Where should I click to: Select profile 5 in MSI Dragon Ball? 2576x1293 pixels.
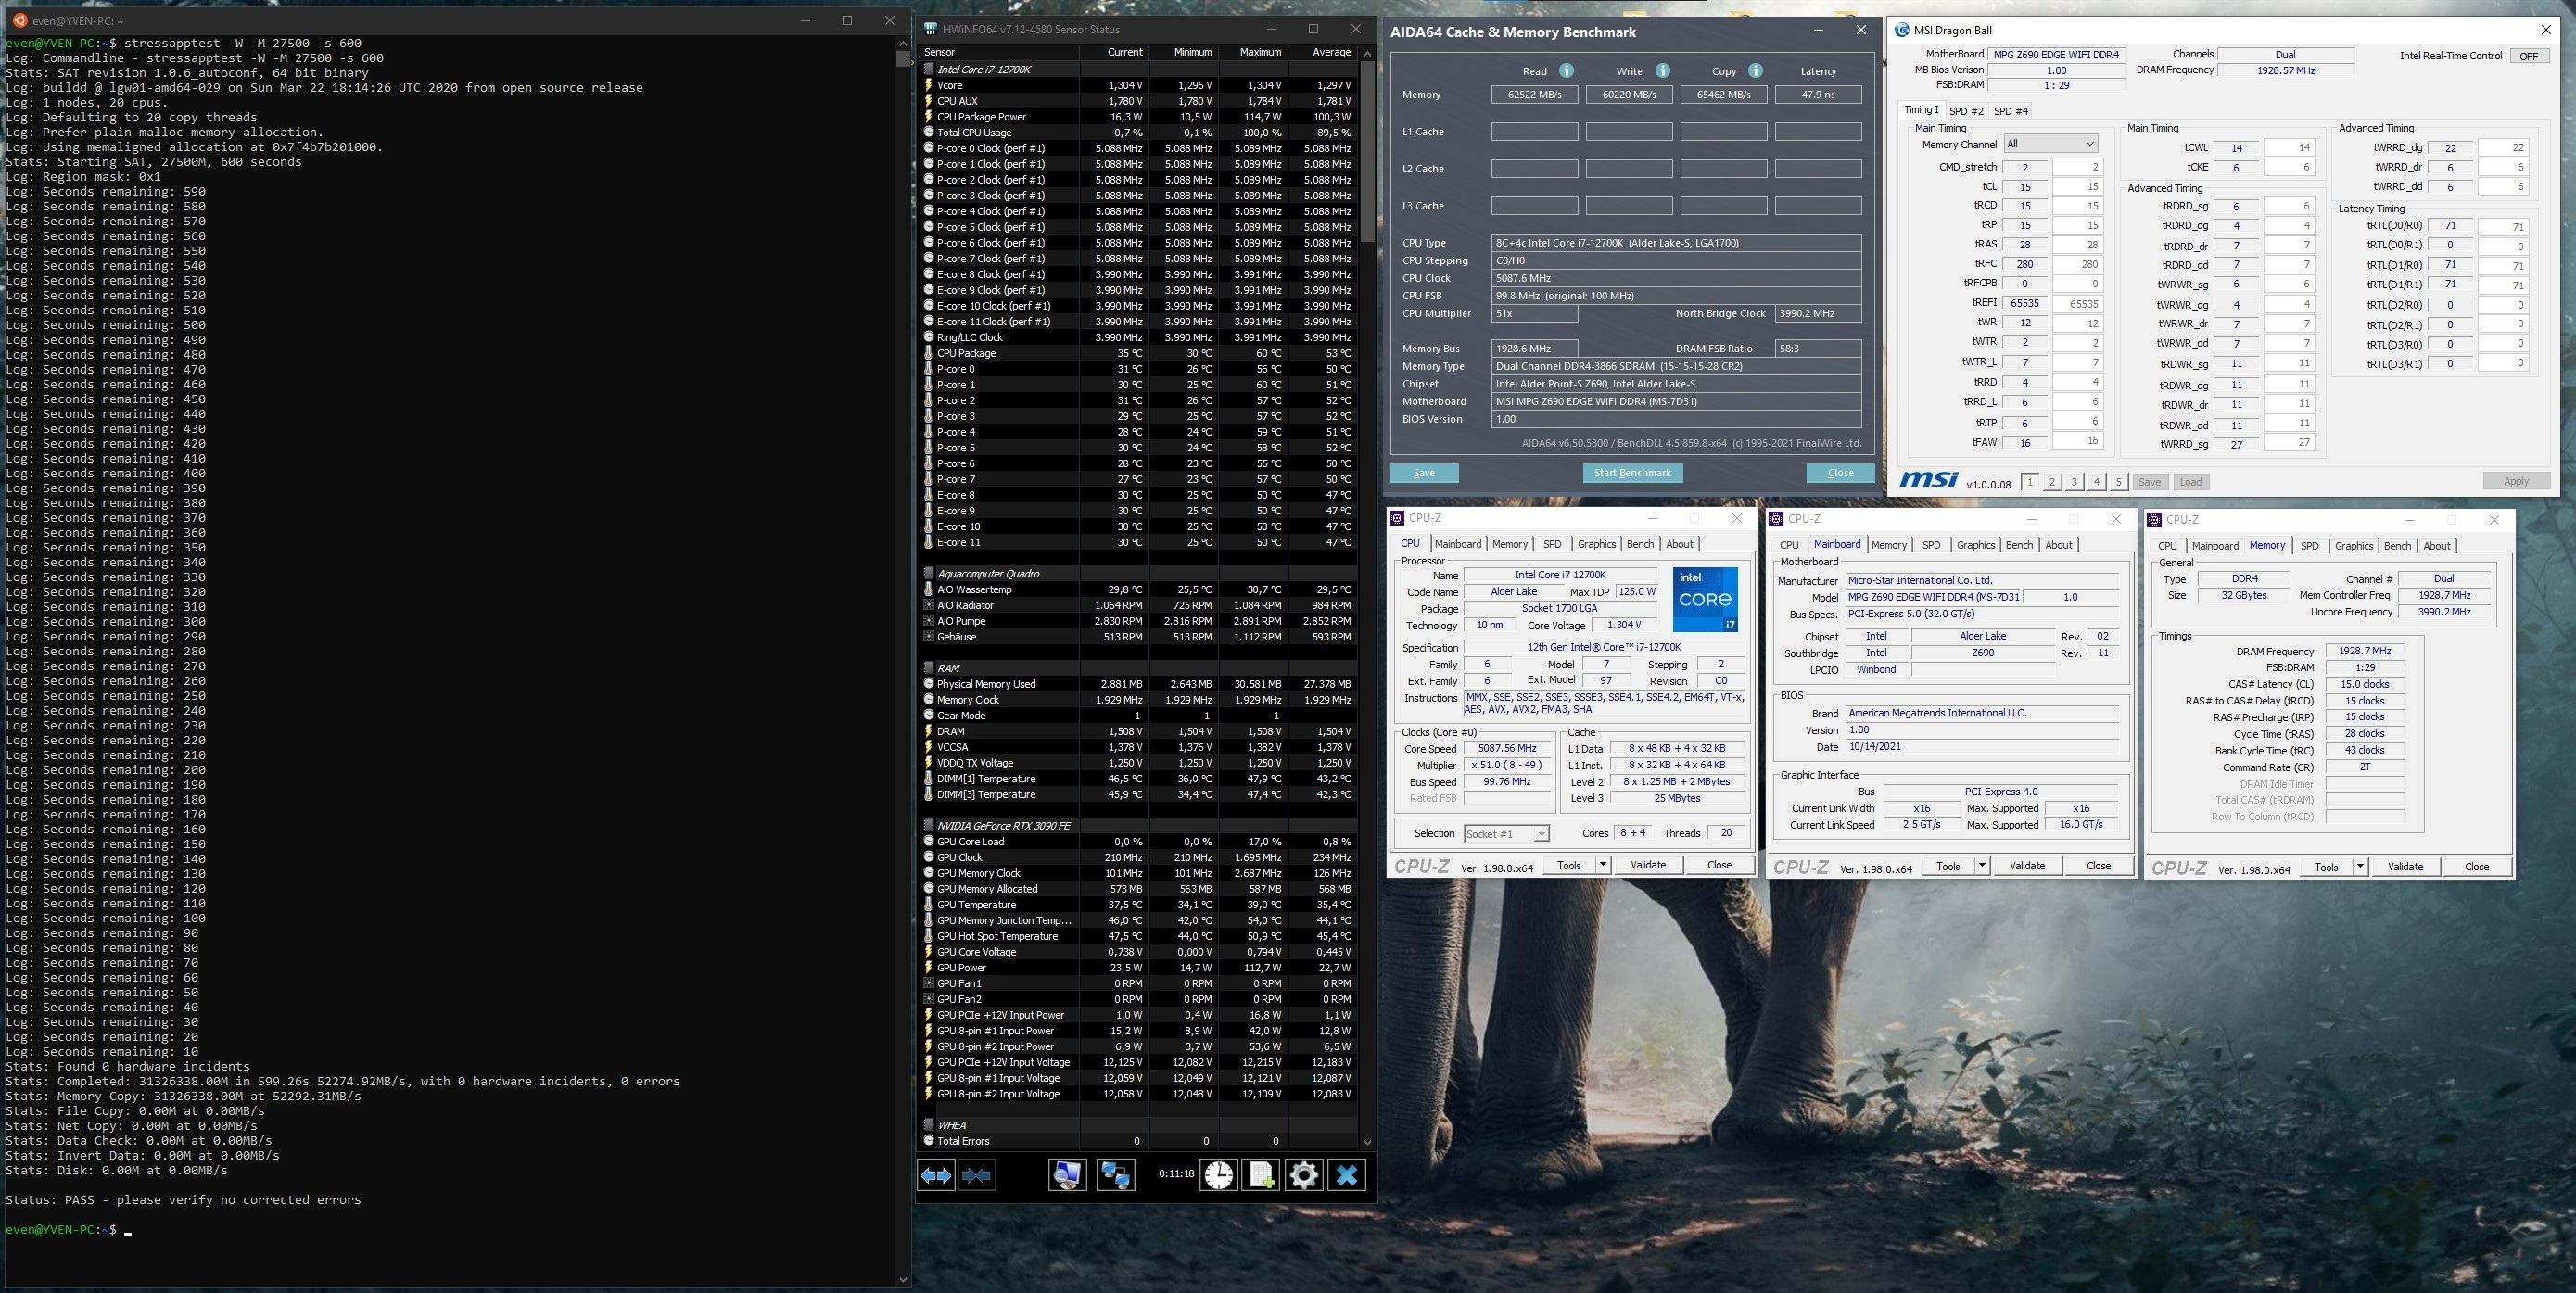[2118, 482]
